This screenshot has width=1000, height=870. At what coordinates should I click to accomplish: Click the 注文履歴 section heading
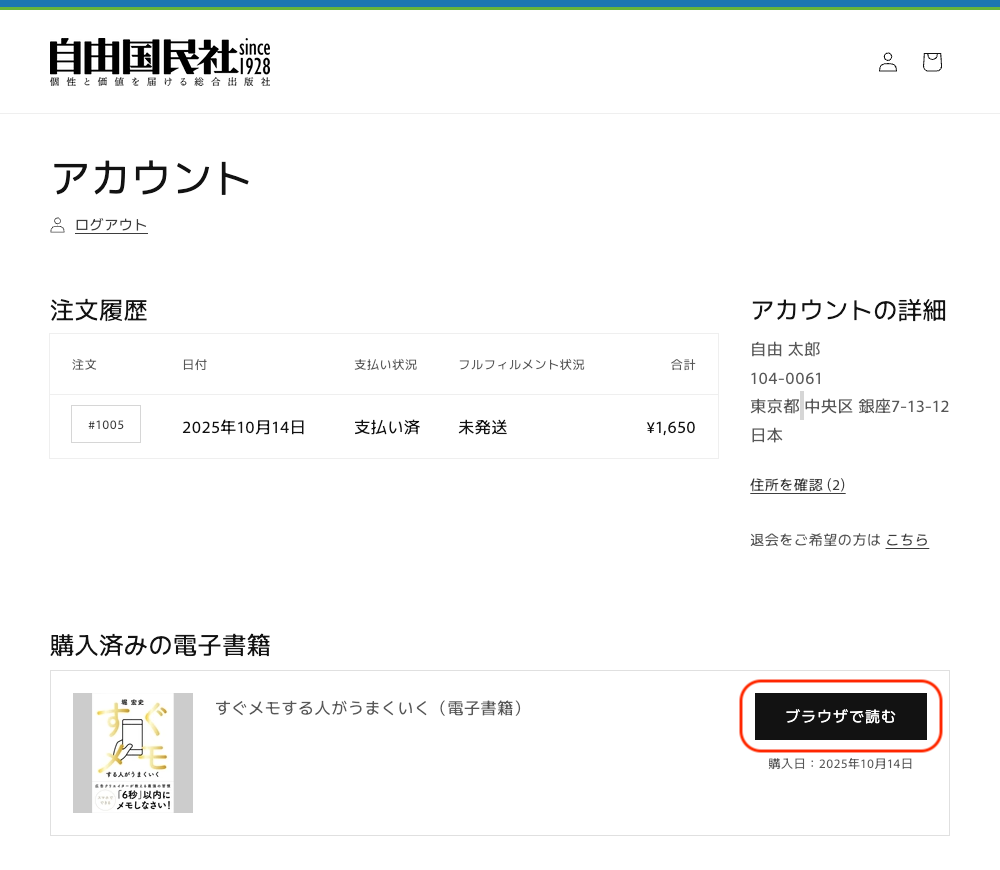pos(99,311)
